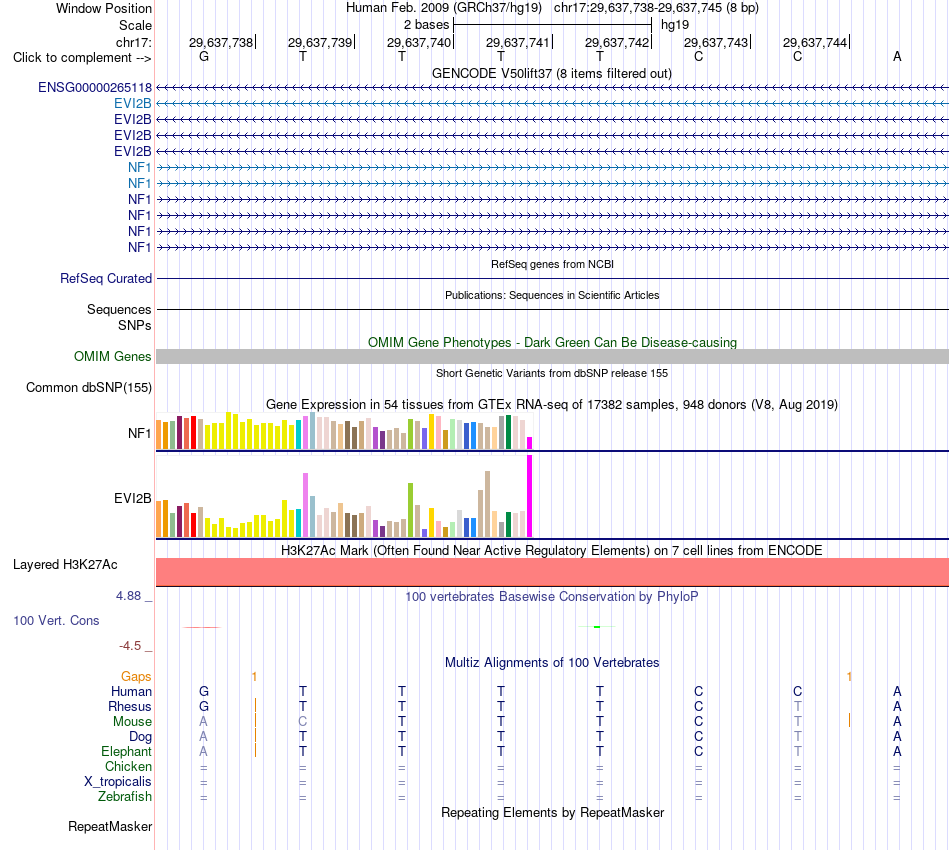Screen dimensions: 950x850
Task: Click the green PhyloP conservation mark
Action: coord(597,626)
